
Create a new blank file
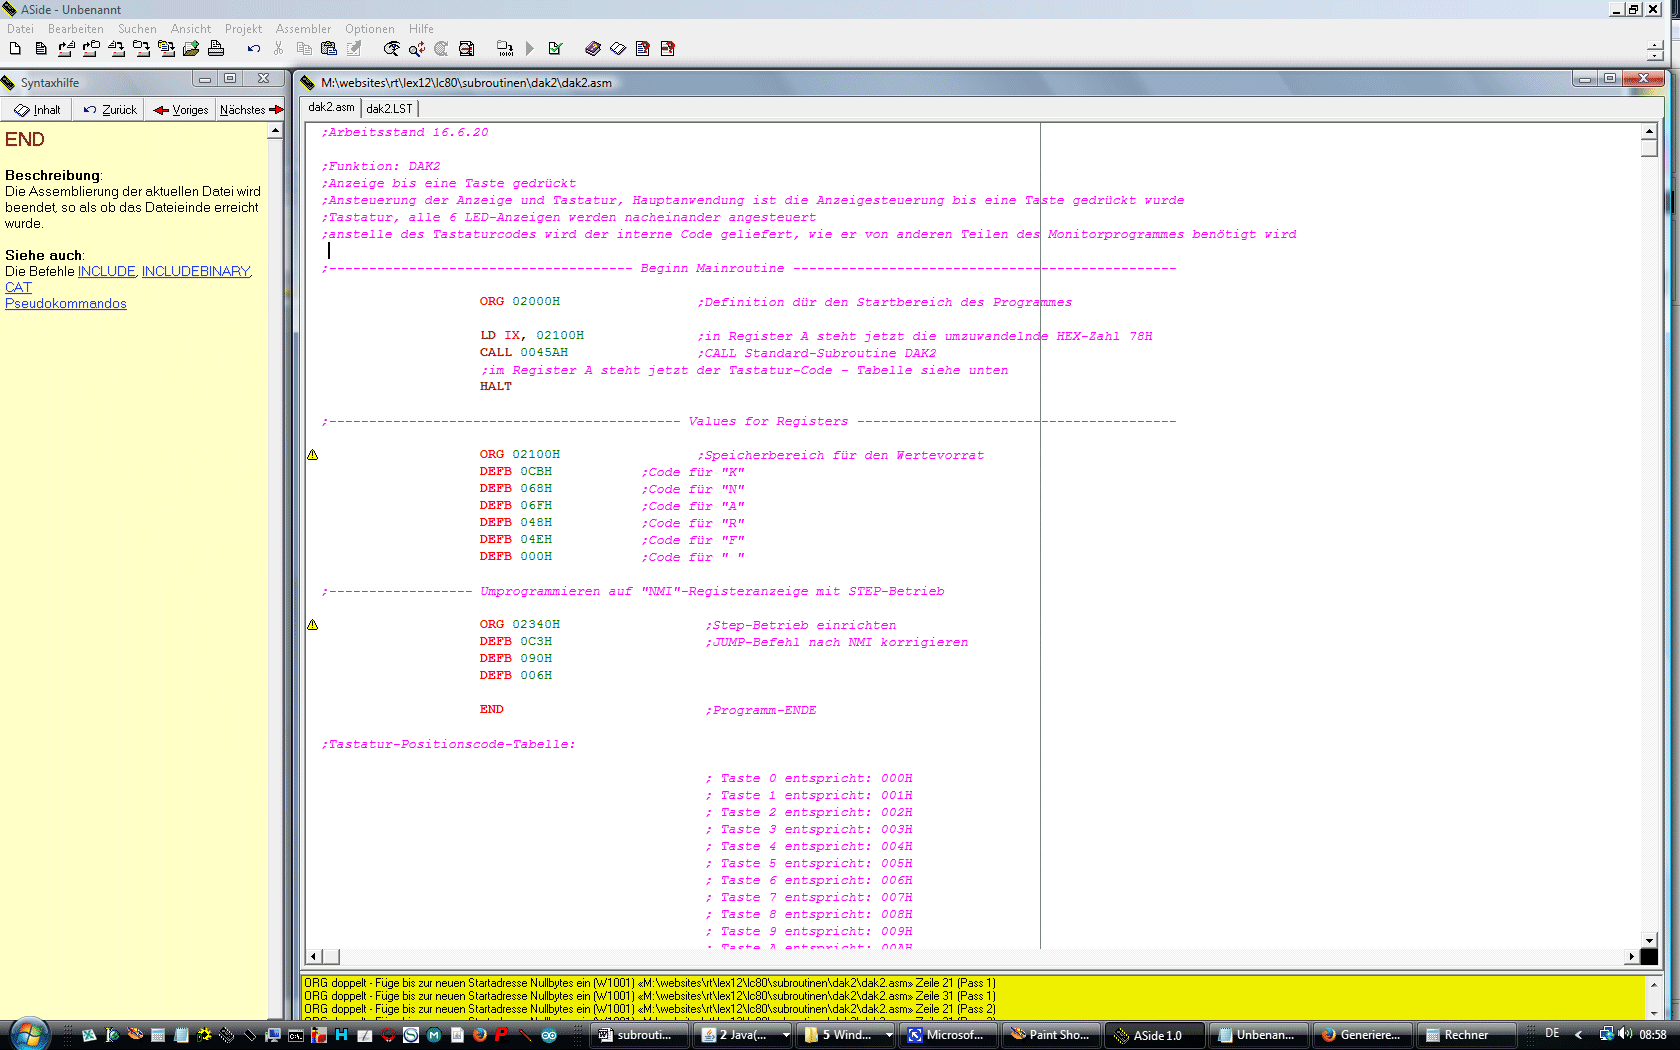click(15, 48)
